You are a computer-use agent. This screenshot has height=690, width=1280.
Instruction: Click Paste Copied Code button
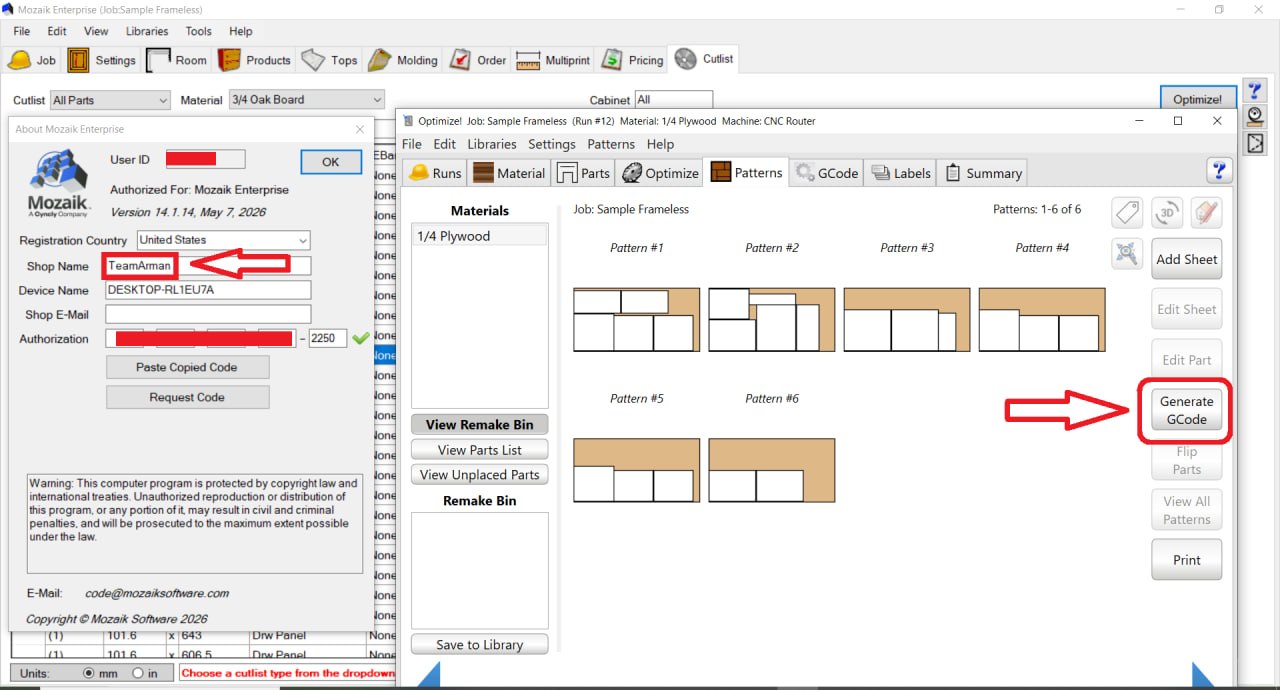187,367
